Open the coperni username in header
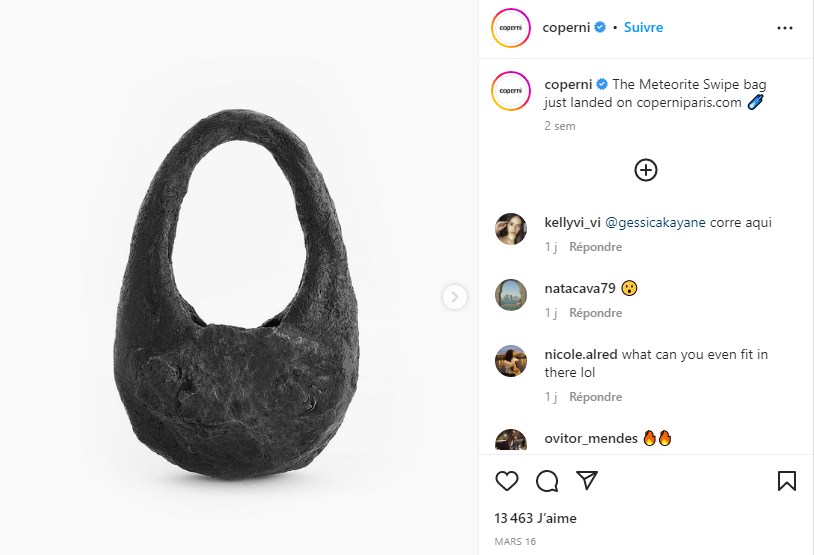 [566, 28]
